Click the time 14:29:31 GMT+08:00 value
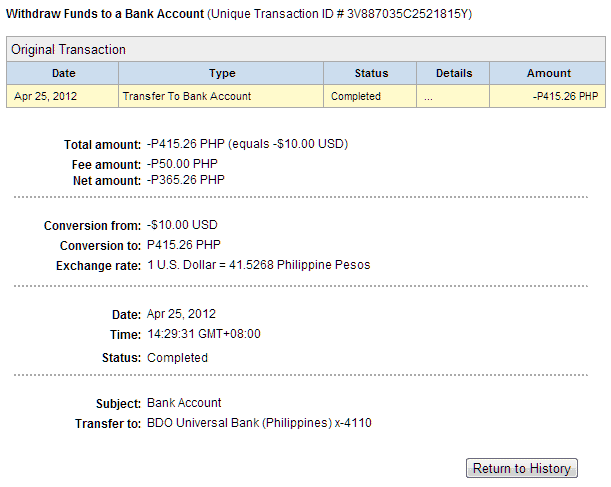This screenshot has height=487, width=611. [203, 334]
